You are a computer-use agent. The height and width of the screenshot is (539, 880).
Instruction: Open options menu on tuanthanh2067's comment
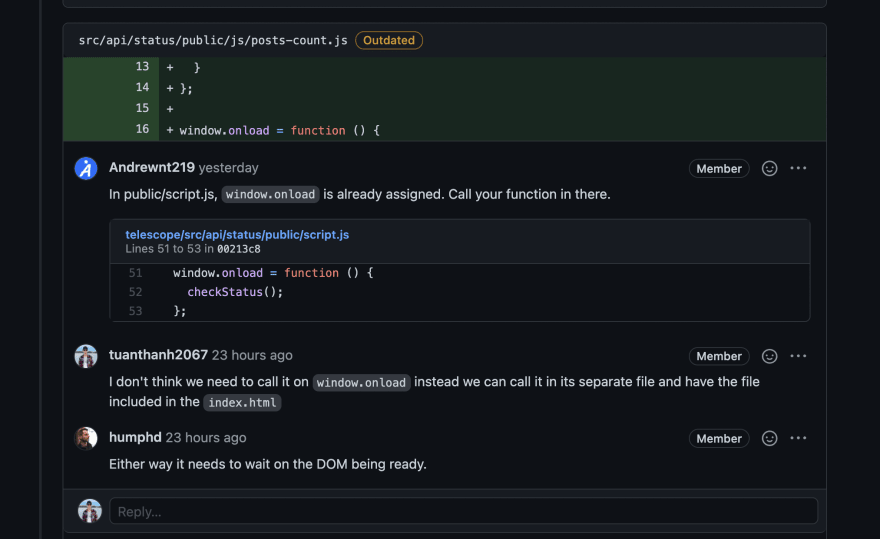point(798,356)
